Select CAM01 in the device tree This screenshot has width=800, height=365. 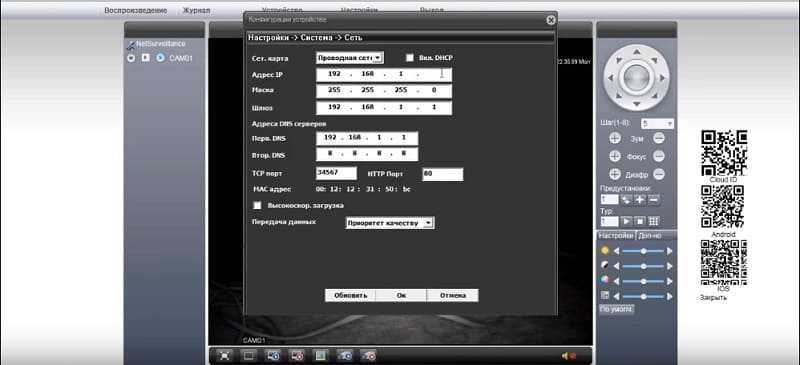pos(181,58)
